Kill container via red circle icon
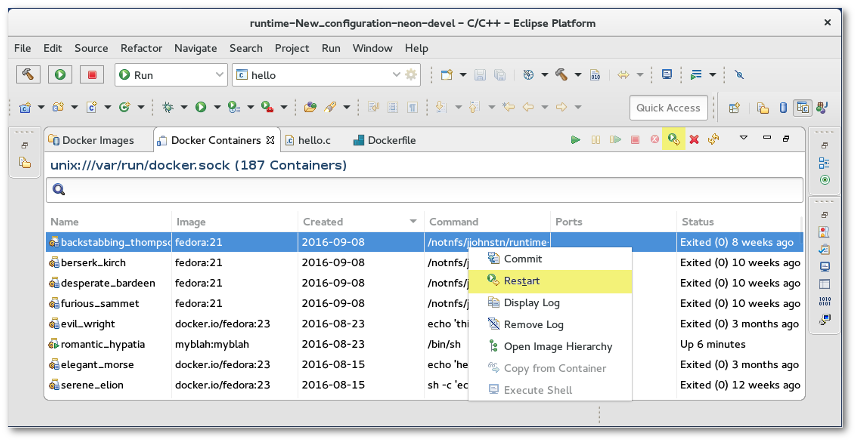The image size is (857, 442). [654, 140]
